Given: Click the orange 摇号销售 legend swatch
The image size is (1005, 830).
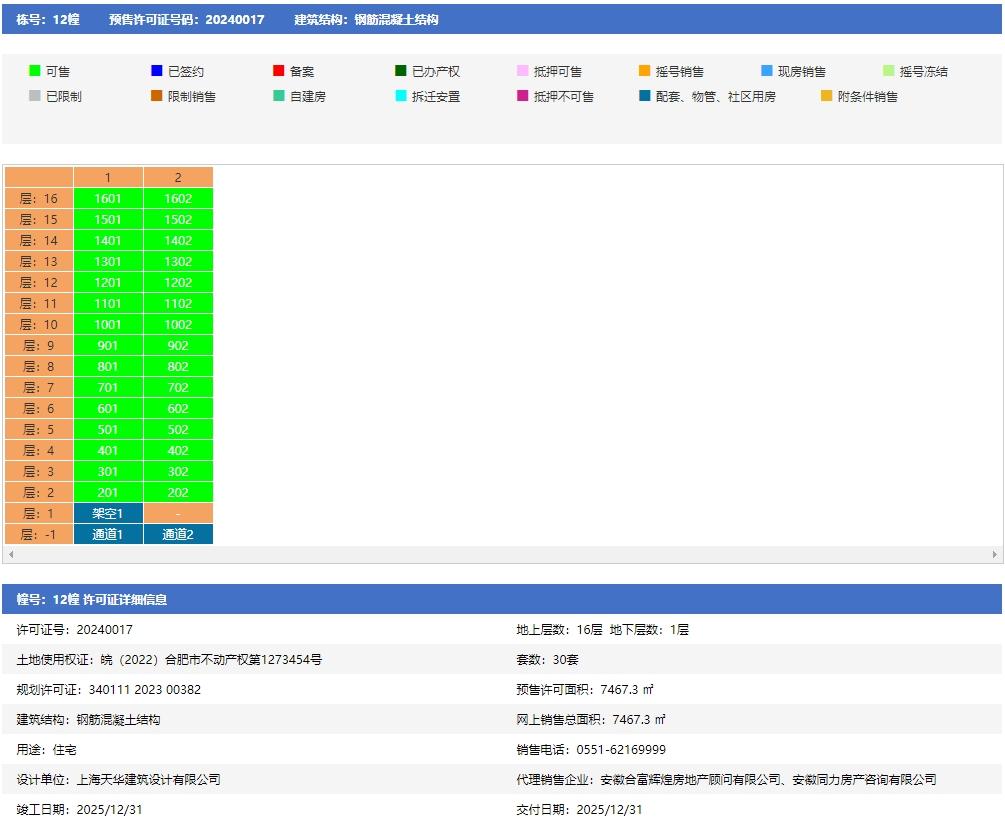Looking at the screenshot, I should click(644, 71).
